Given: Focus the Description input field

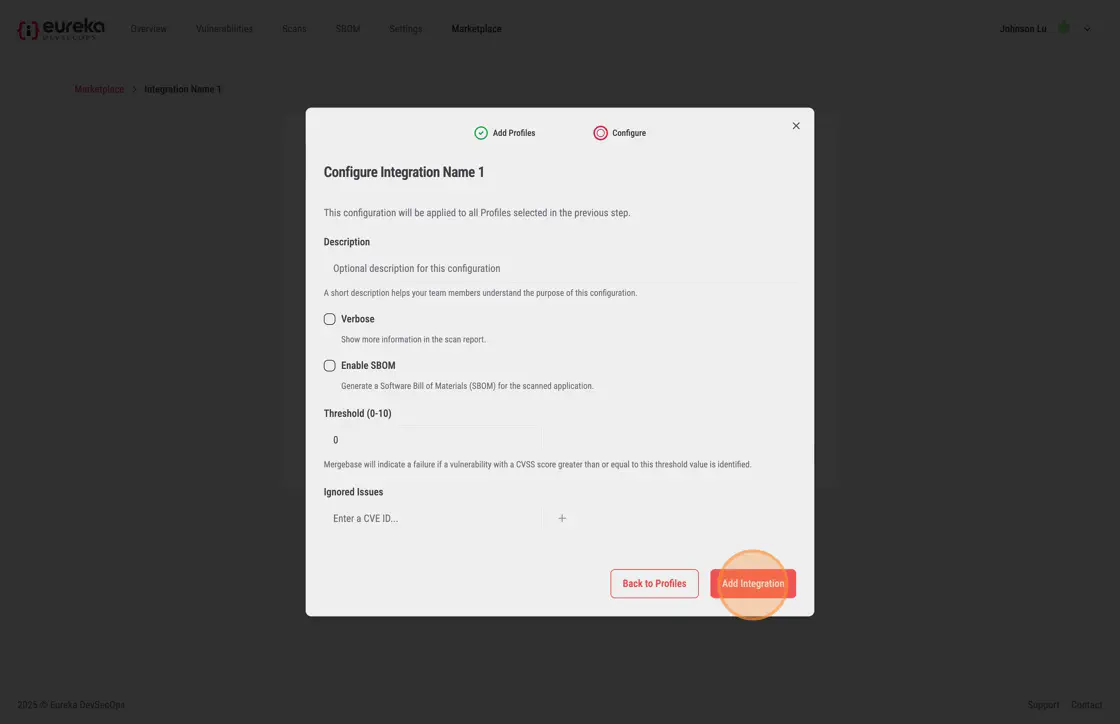Looking at the screenshot, I should [561, 268].
